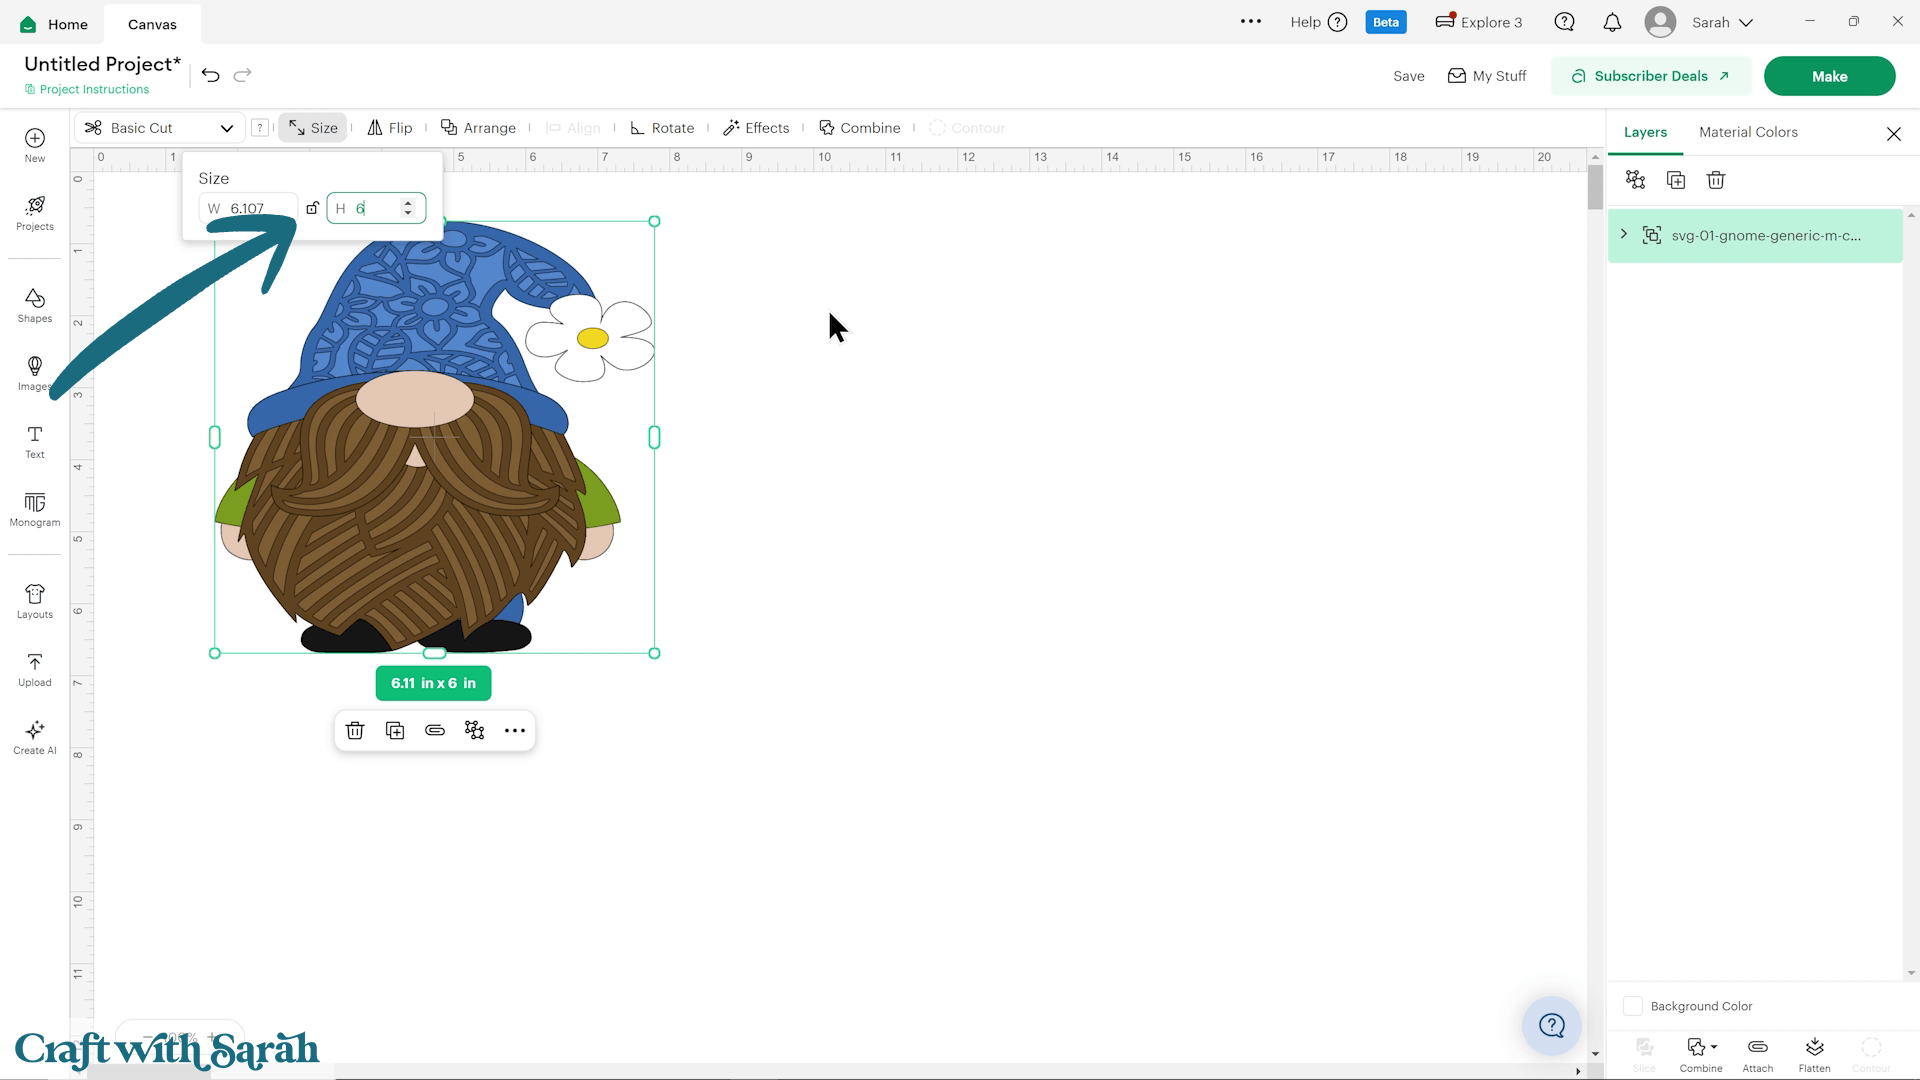Duplicate selection from floating toolbar
The width and height of the screenshot is (1920, 1080).
[x=395, y=731]
